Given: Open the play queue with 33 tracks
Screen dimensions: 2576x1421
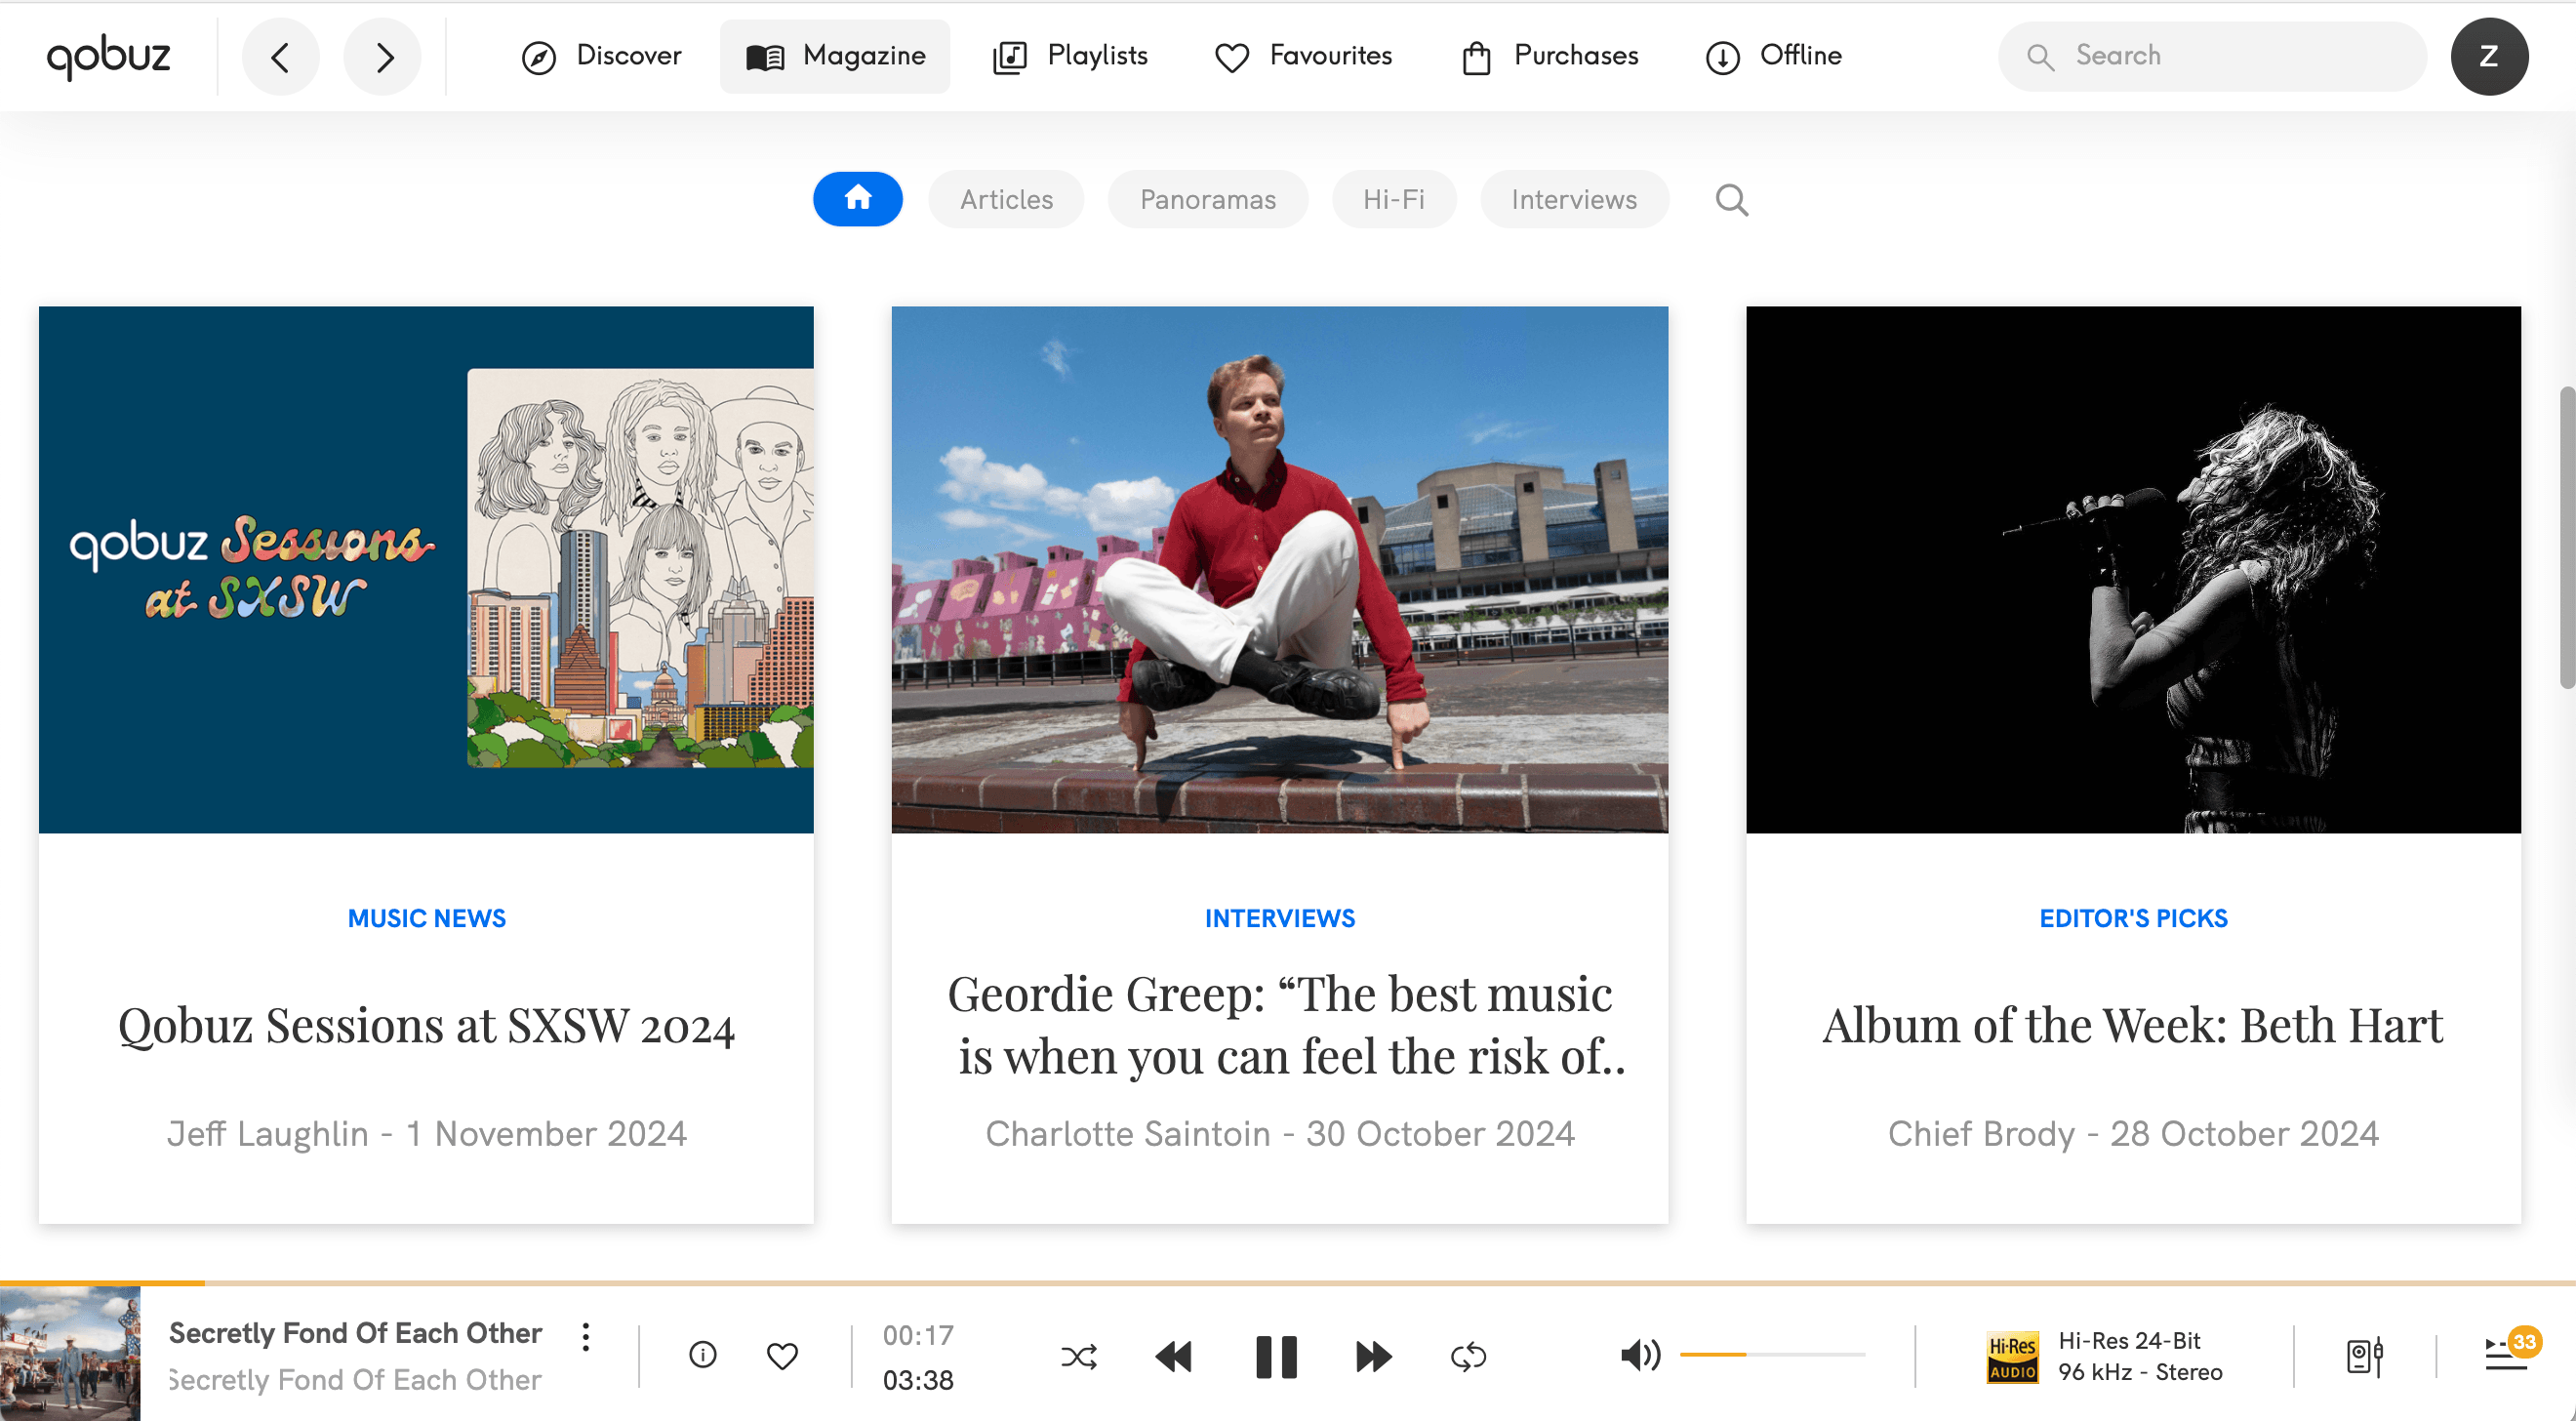Looking at the screenshot, I should (x=2511, y=1351).
